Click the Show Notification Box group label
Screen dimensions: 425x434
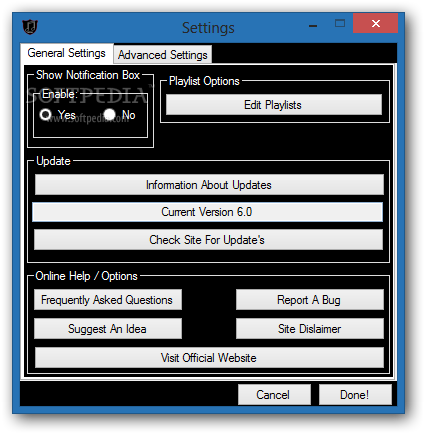(x=88, y=75)
